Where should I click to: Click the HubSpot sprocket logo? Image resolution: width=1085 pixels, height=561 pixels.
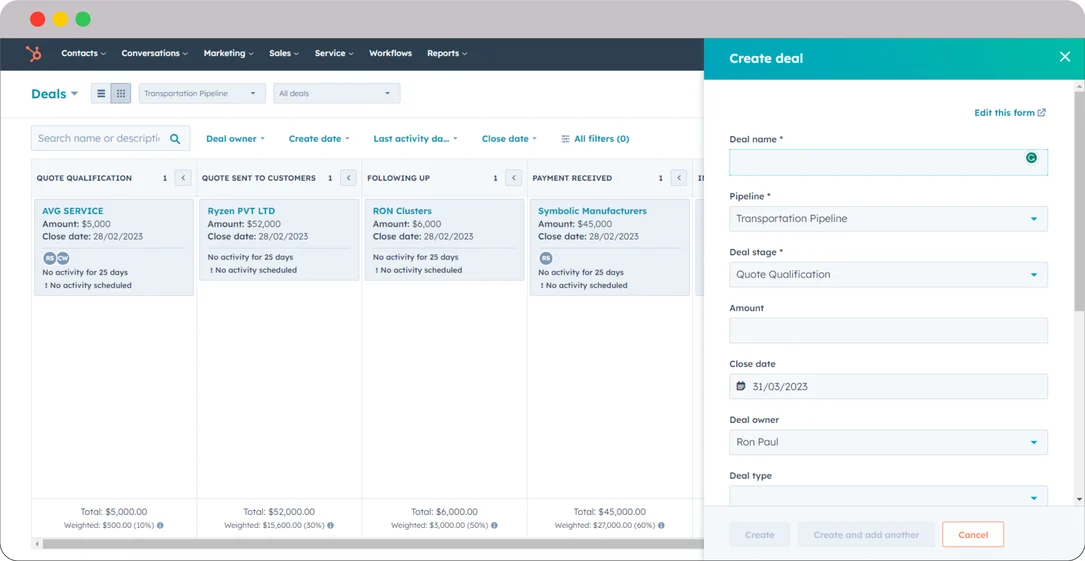click(x=33, y=54)
